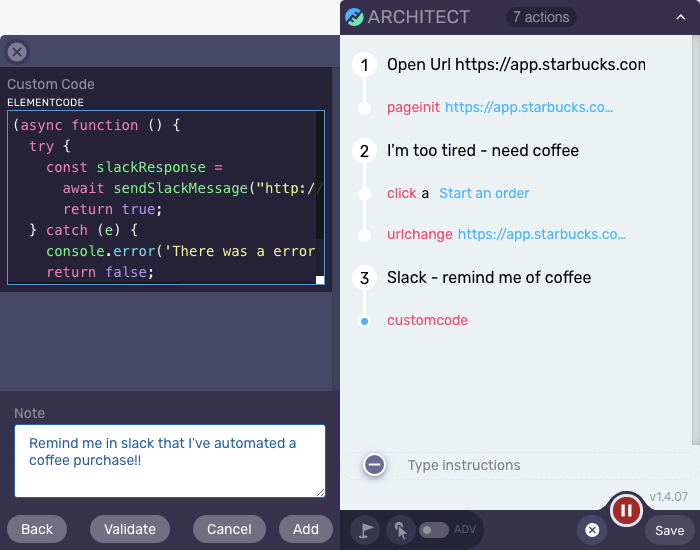Click the pageinit action row
This screenshot has height=550, width=700.
coord(500,107)
